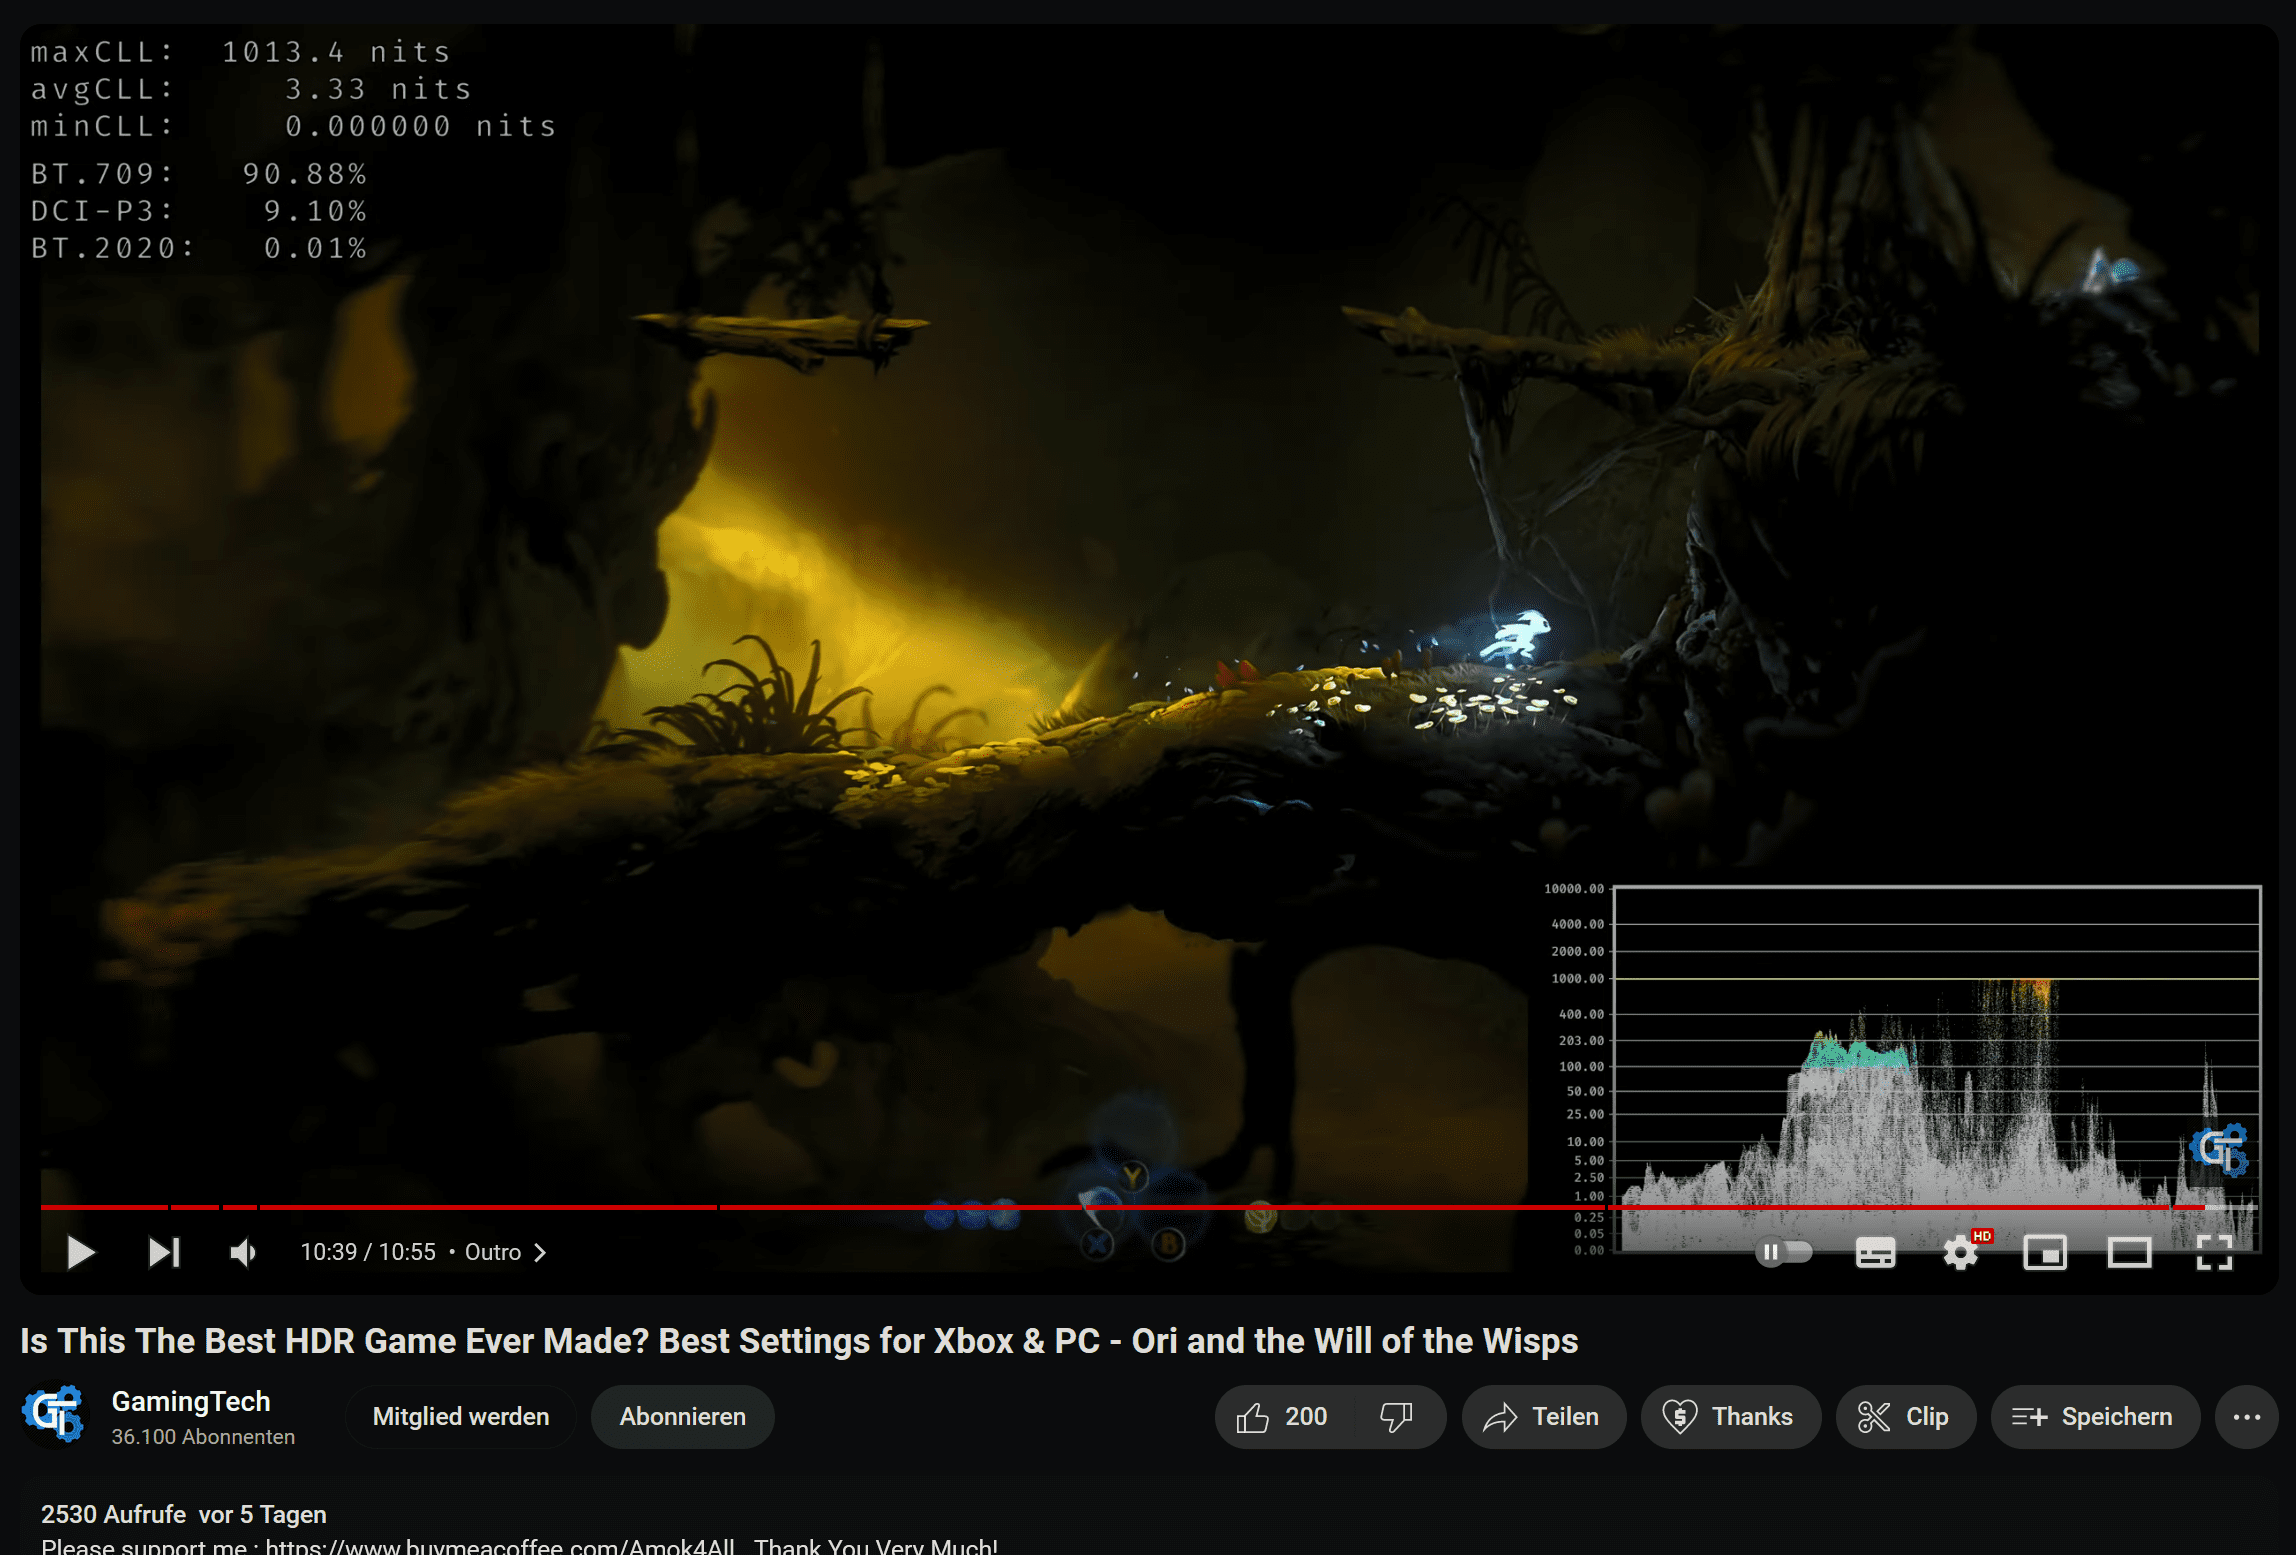Open the HD settings gear
Screen dimensions: 2296x1555
pos(1961,1252)
